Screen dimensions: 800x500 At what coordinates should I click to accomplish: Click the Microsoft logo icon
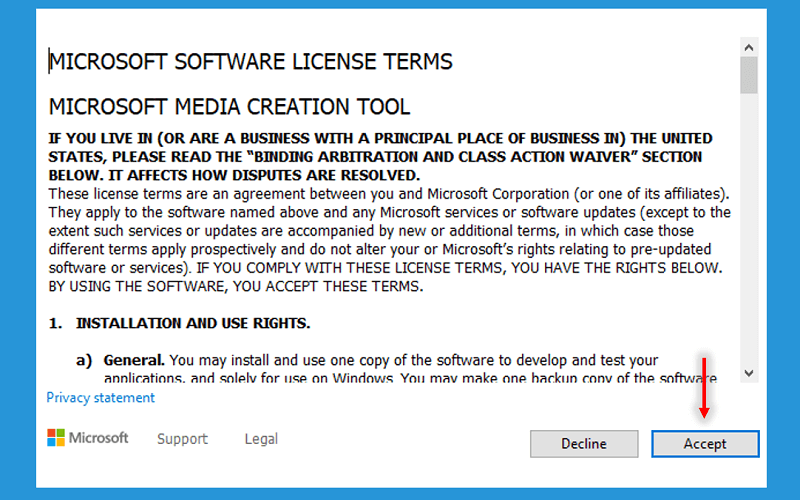coord(56,438)
